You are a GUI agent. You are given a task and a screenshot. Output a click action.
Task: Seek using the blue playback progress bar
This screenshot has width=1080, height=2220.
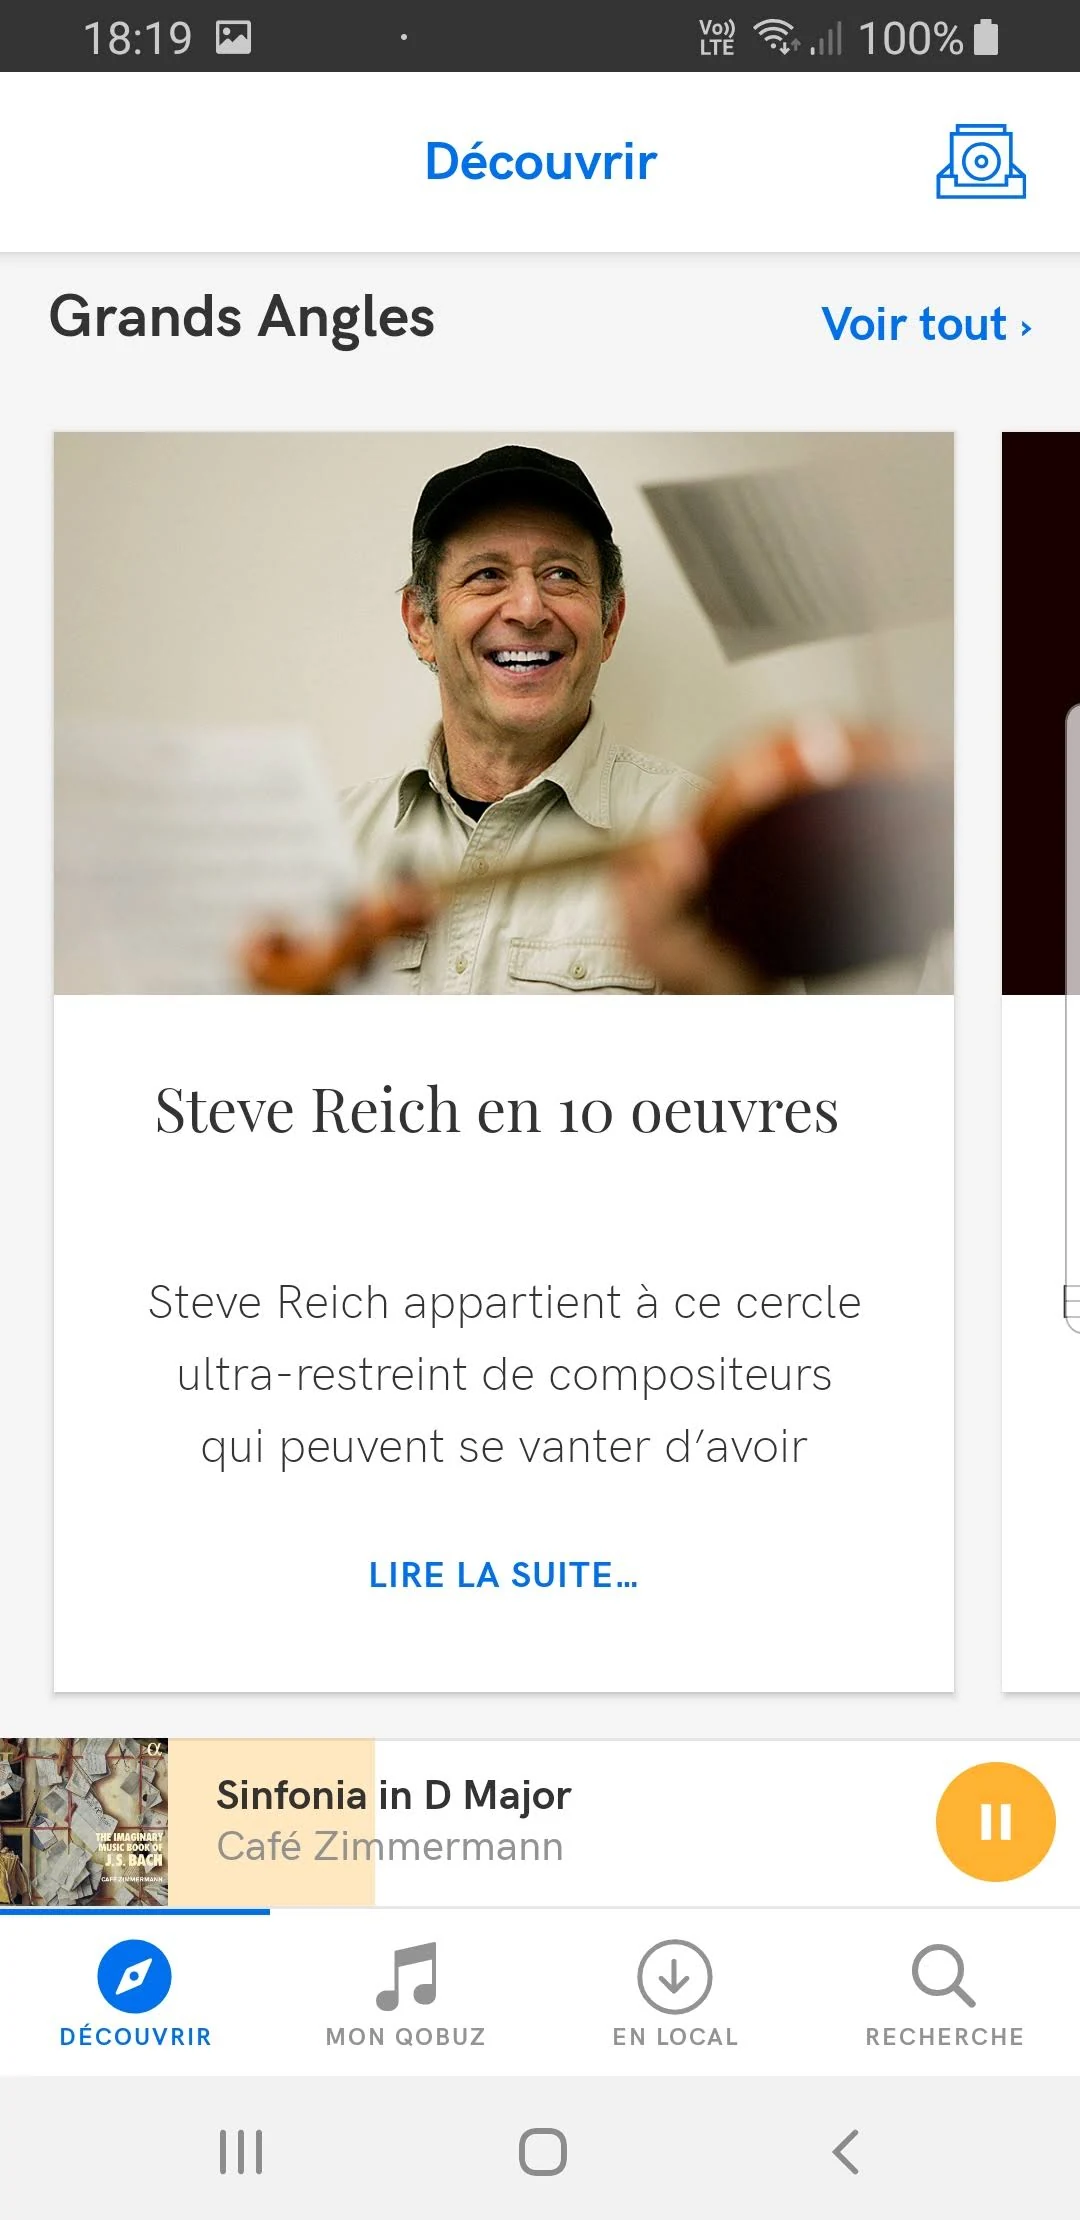click(135, 1911)
